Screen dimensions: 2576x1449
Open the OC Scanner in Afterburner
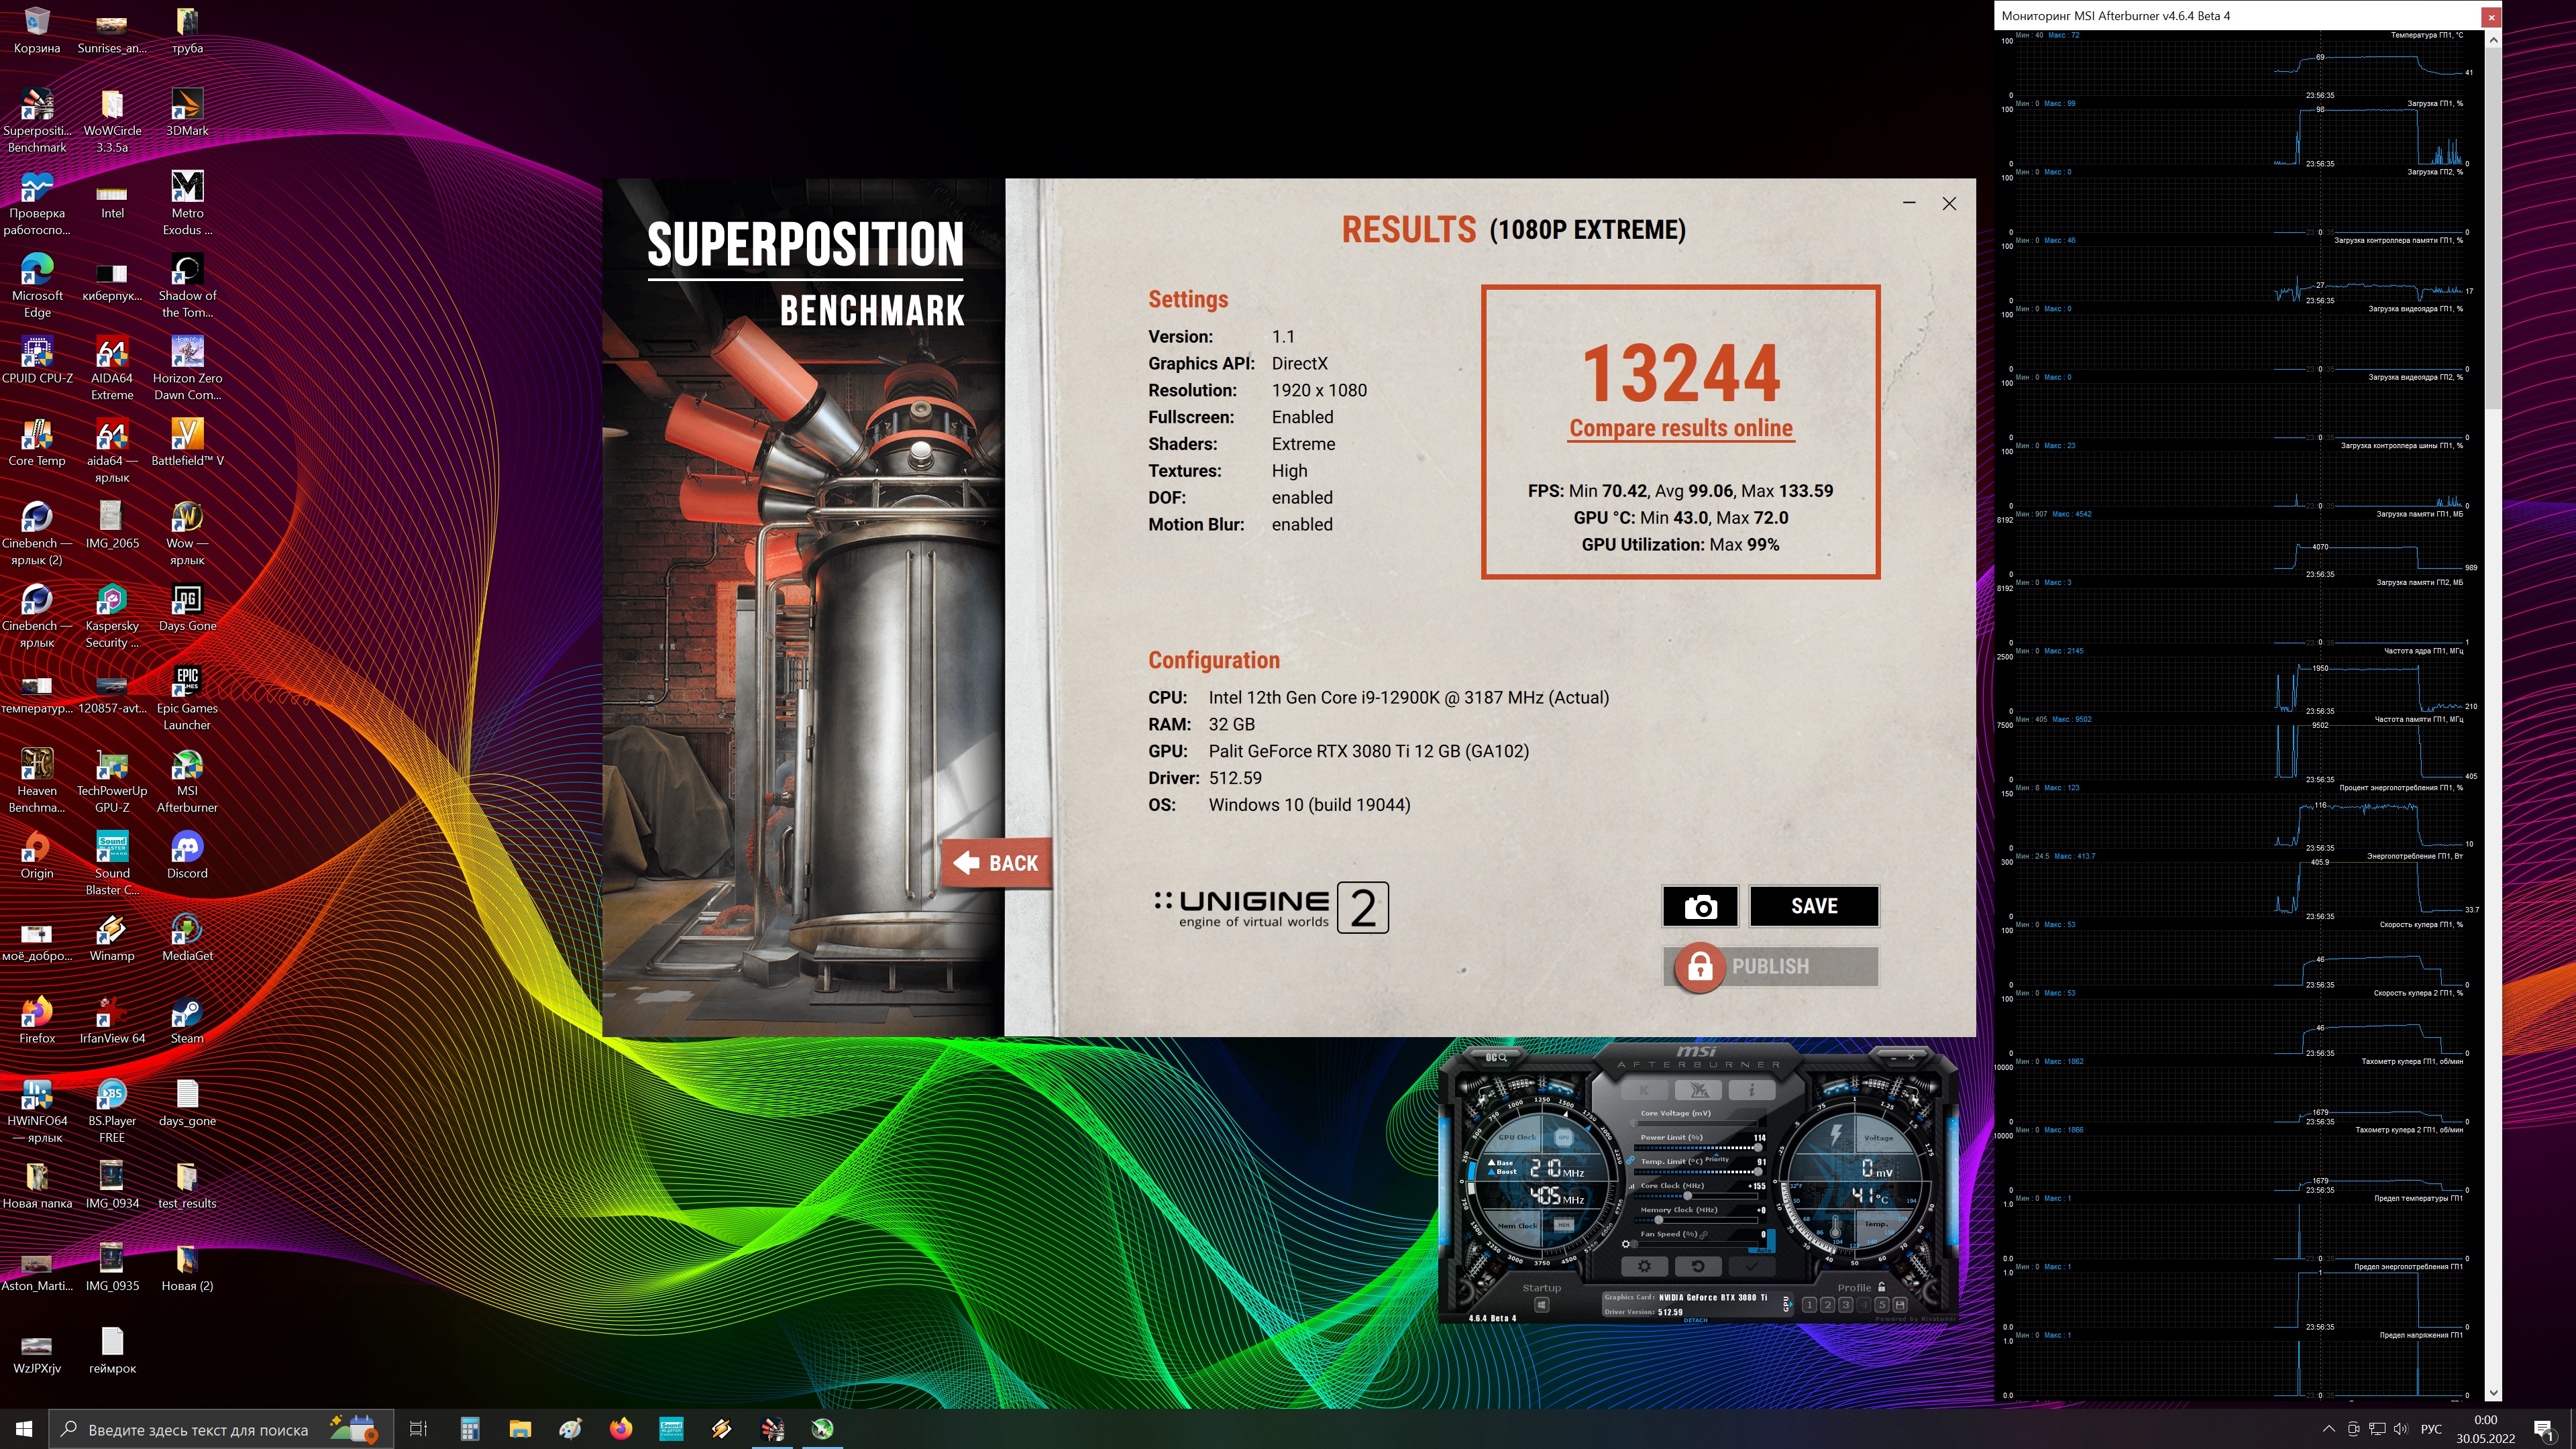coord(1497,1058)
